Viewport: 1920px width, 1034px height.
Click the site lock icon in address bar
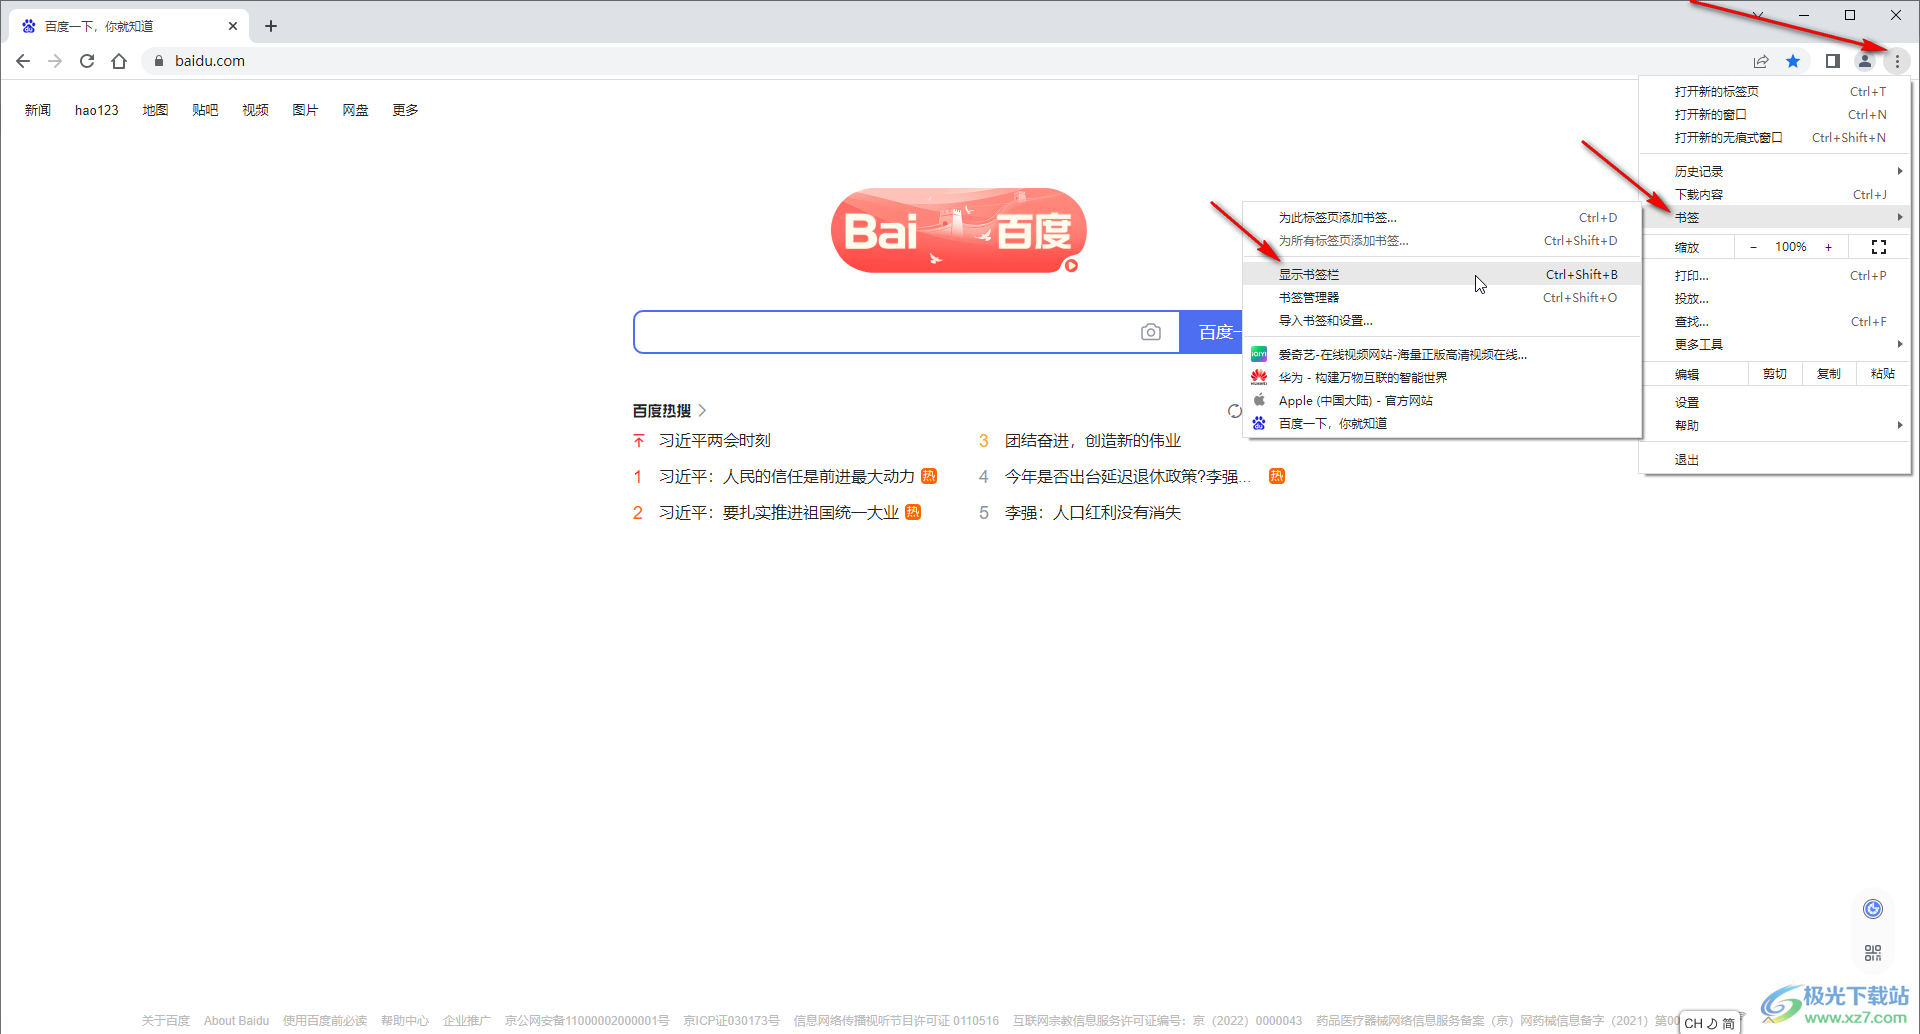158,61
